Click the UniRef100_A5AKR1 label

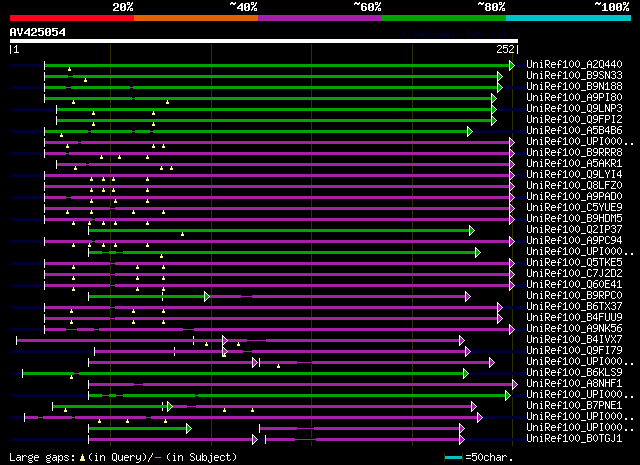coord(574,163)
